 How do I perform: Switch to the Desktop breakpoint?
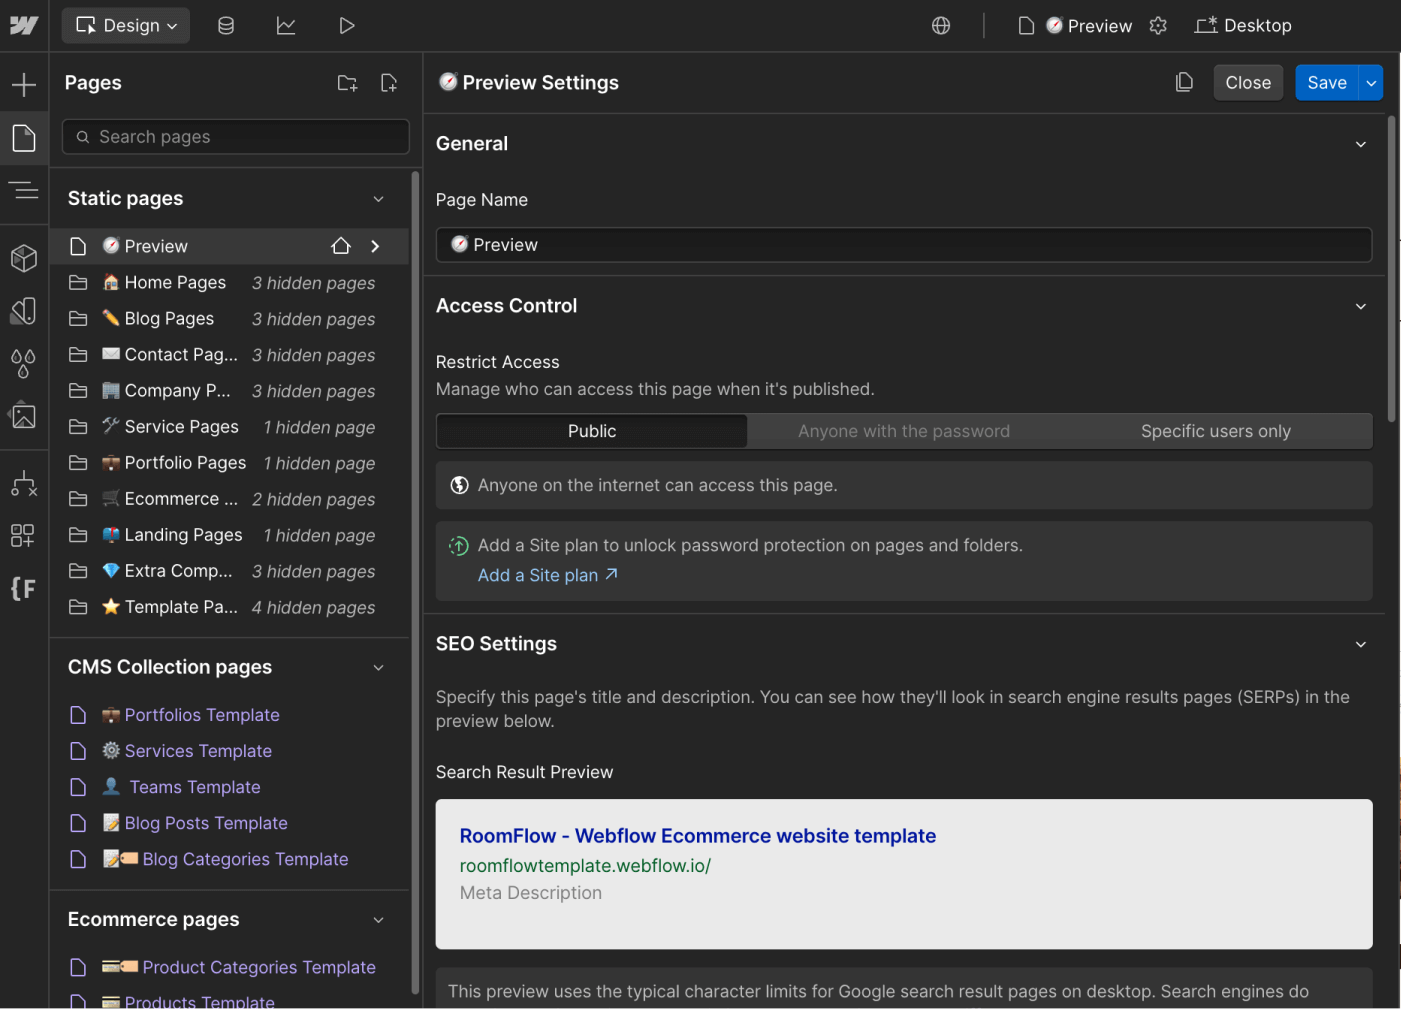click(x=1243, y=25)
